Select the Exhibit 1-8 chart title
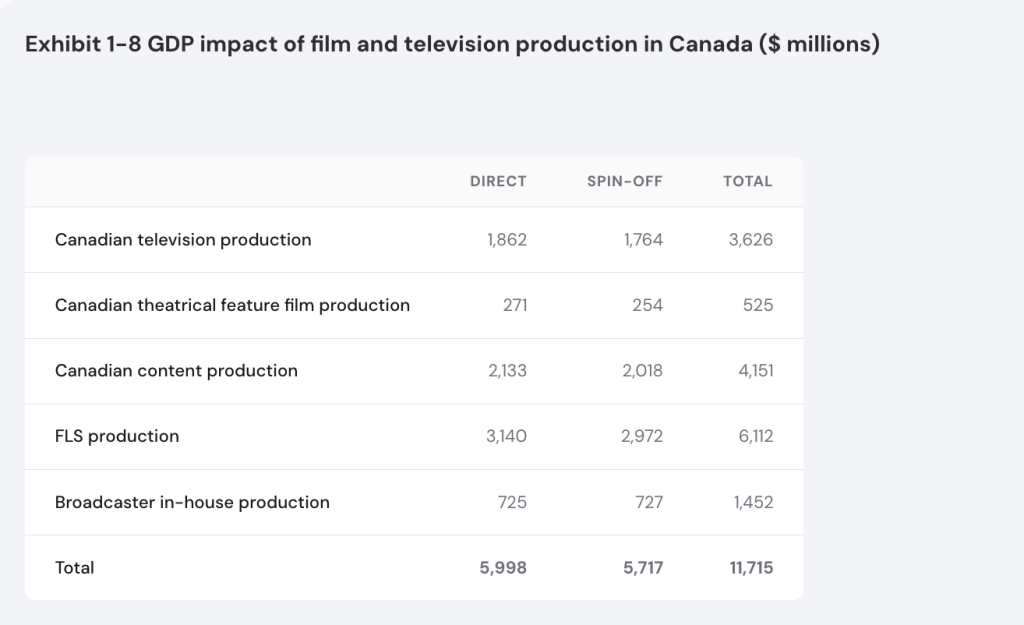1024x625 pixels. click(x=452, y=45)
